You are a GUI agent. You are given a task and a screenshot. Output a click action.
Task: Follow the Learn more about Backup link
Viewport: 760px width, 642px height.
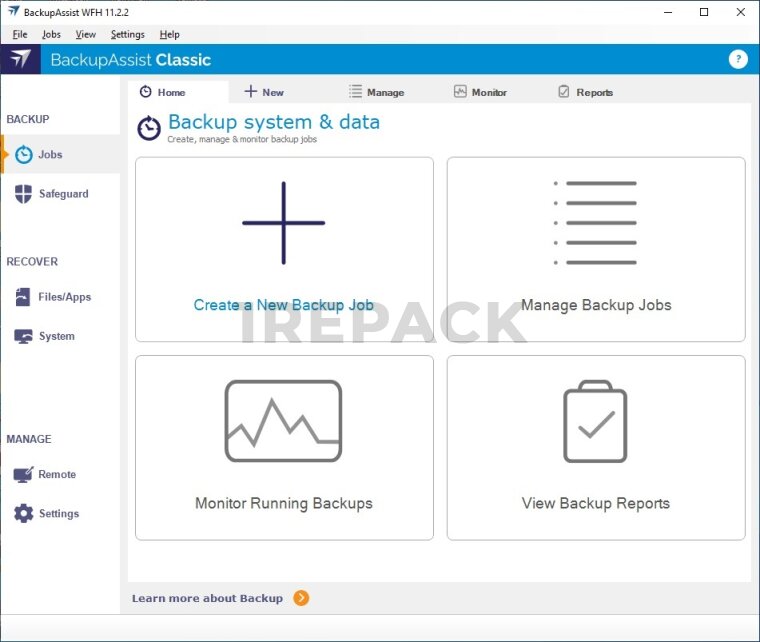[207, 598]
